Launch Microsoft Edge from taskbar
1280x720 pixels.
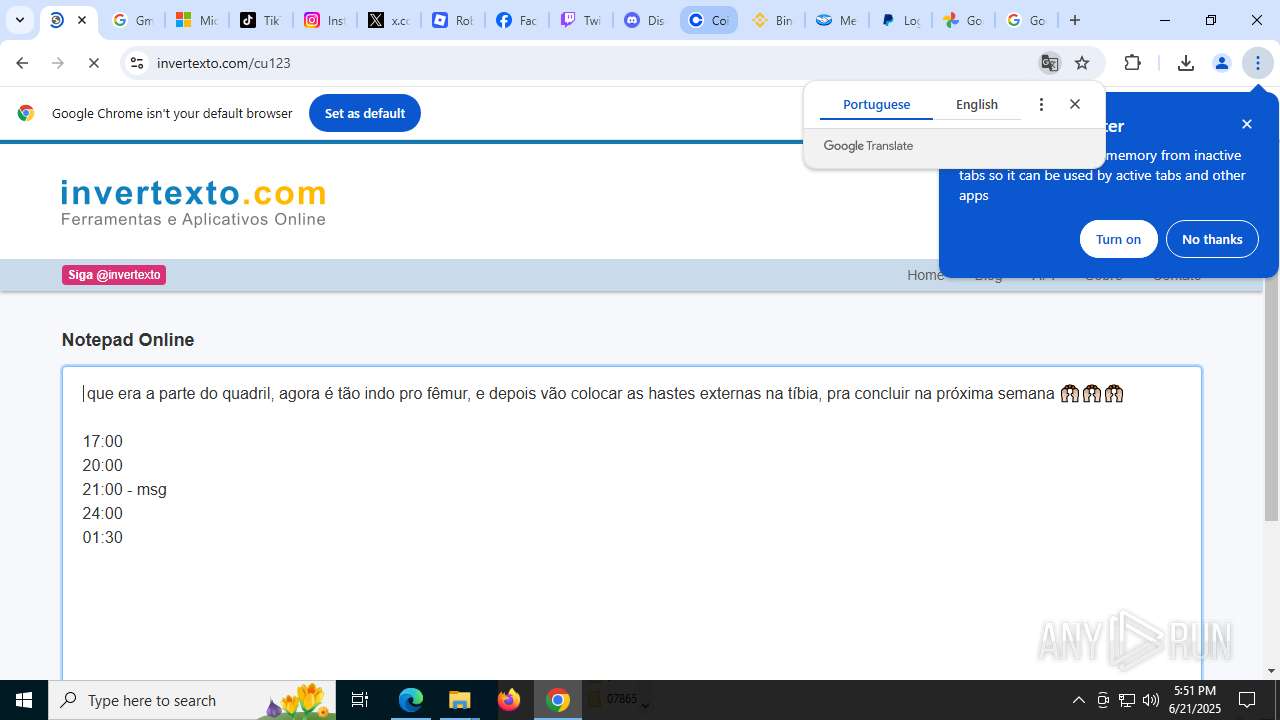click(411, 700)
